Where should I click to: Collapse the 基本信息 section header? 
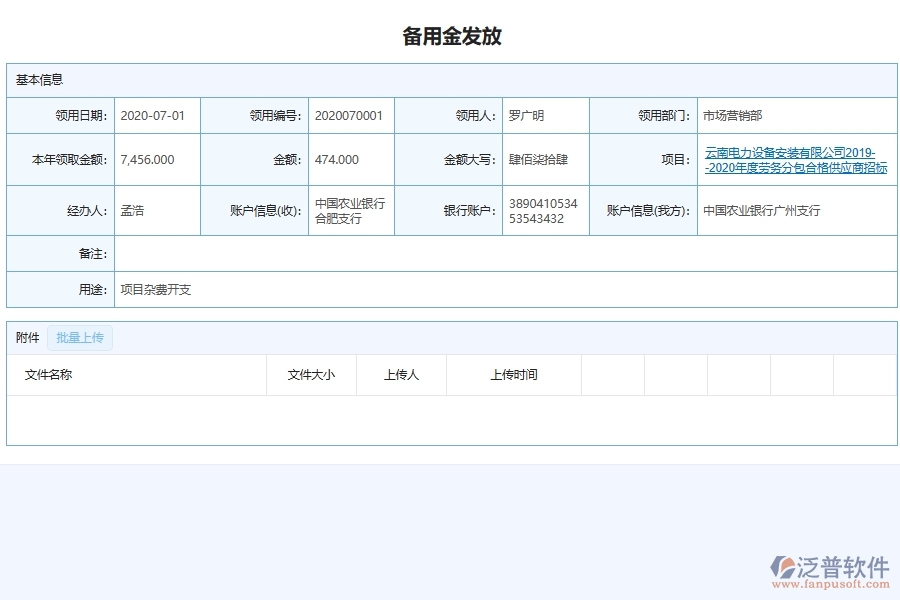pyautogui.click(x=36, y=79)
